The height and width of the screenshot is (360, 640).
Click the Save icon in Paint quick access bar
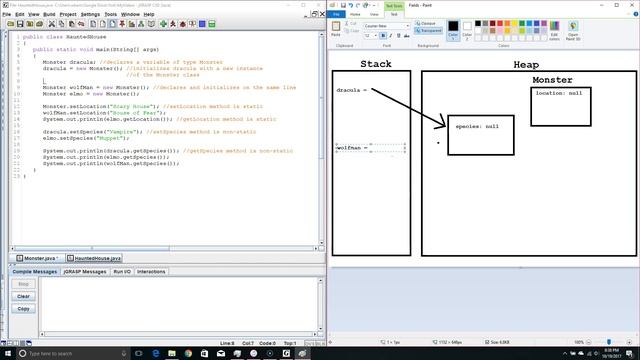pyautogui.click(x=343, y=5)
